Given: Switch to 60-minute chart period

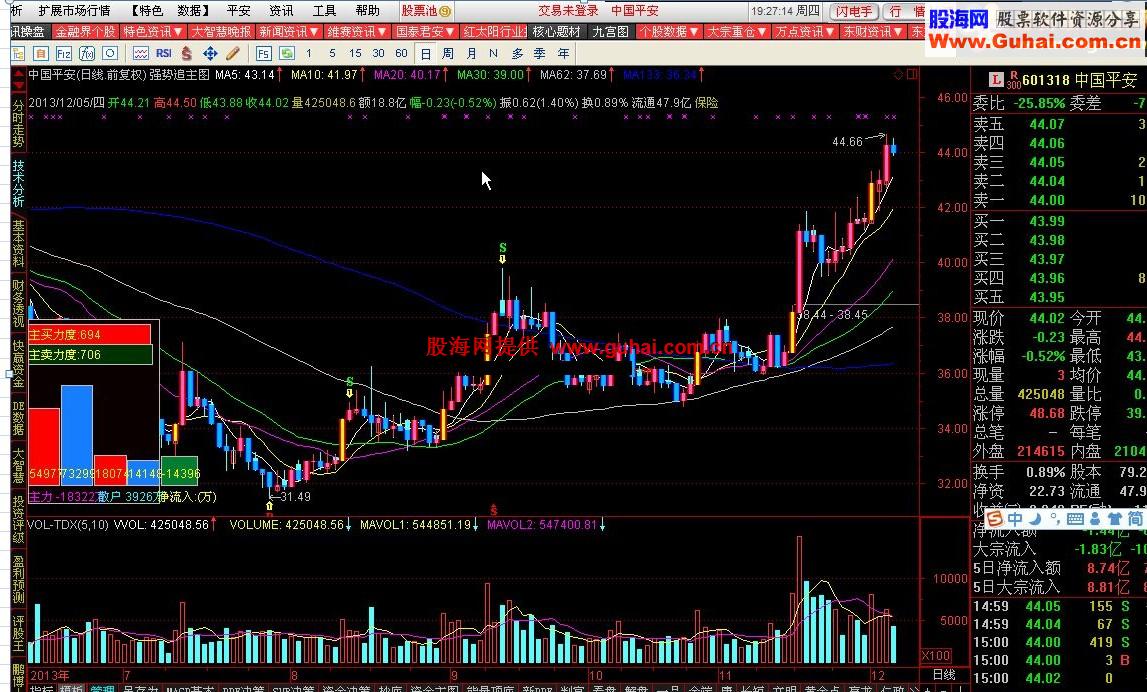Looking at the screenshot, I should [402, 53].
